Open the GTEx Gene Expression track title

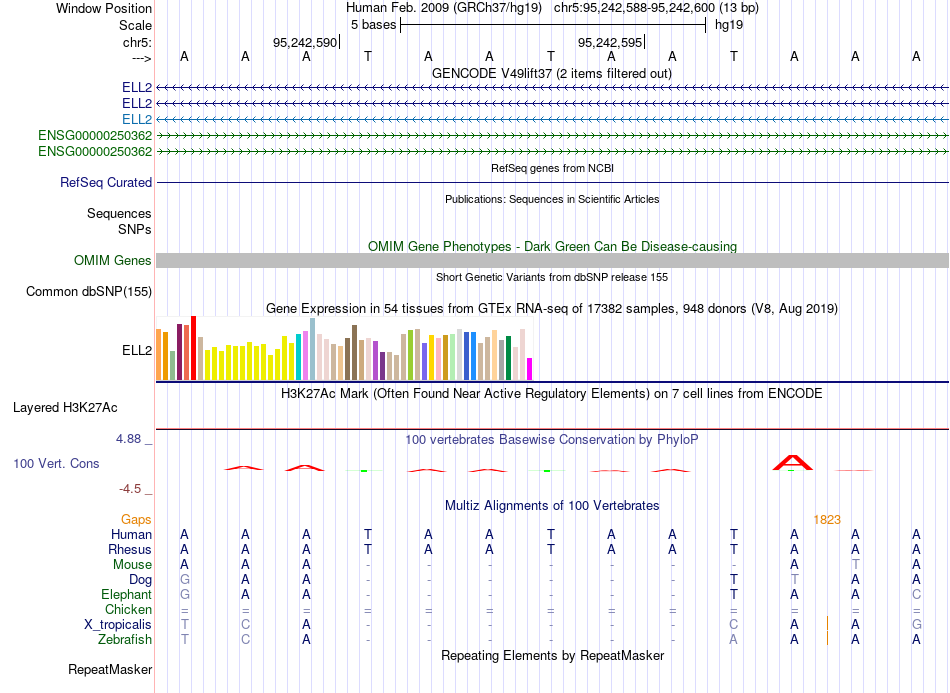click(x=552, y=308)
